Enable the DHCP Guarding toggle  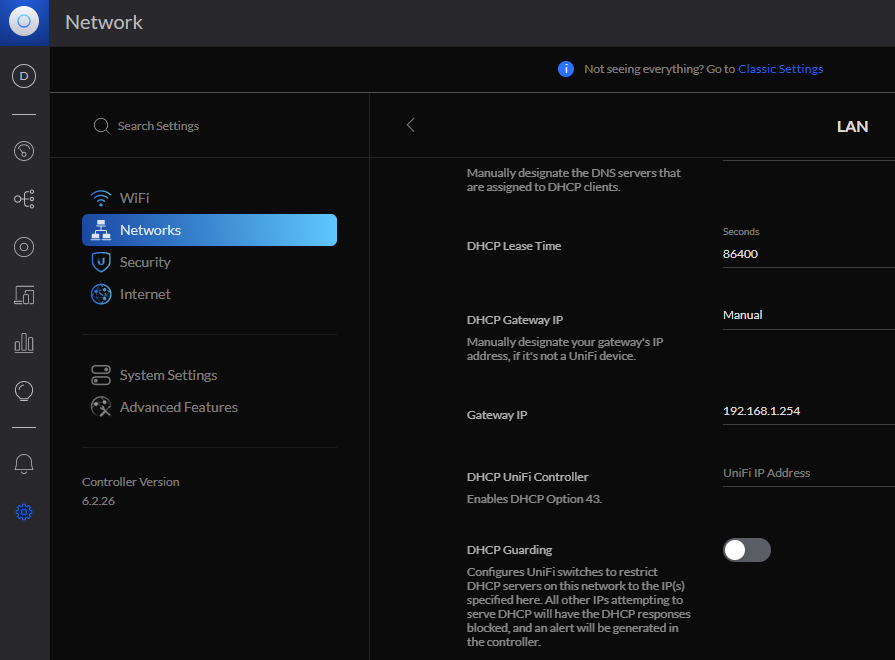[746, 550]
